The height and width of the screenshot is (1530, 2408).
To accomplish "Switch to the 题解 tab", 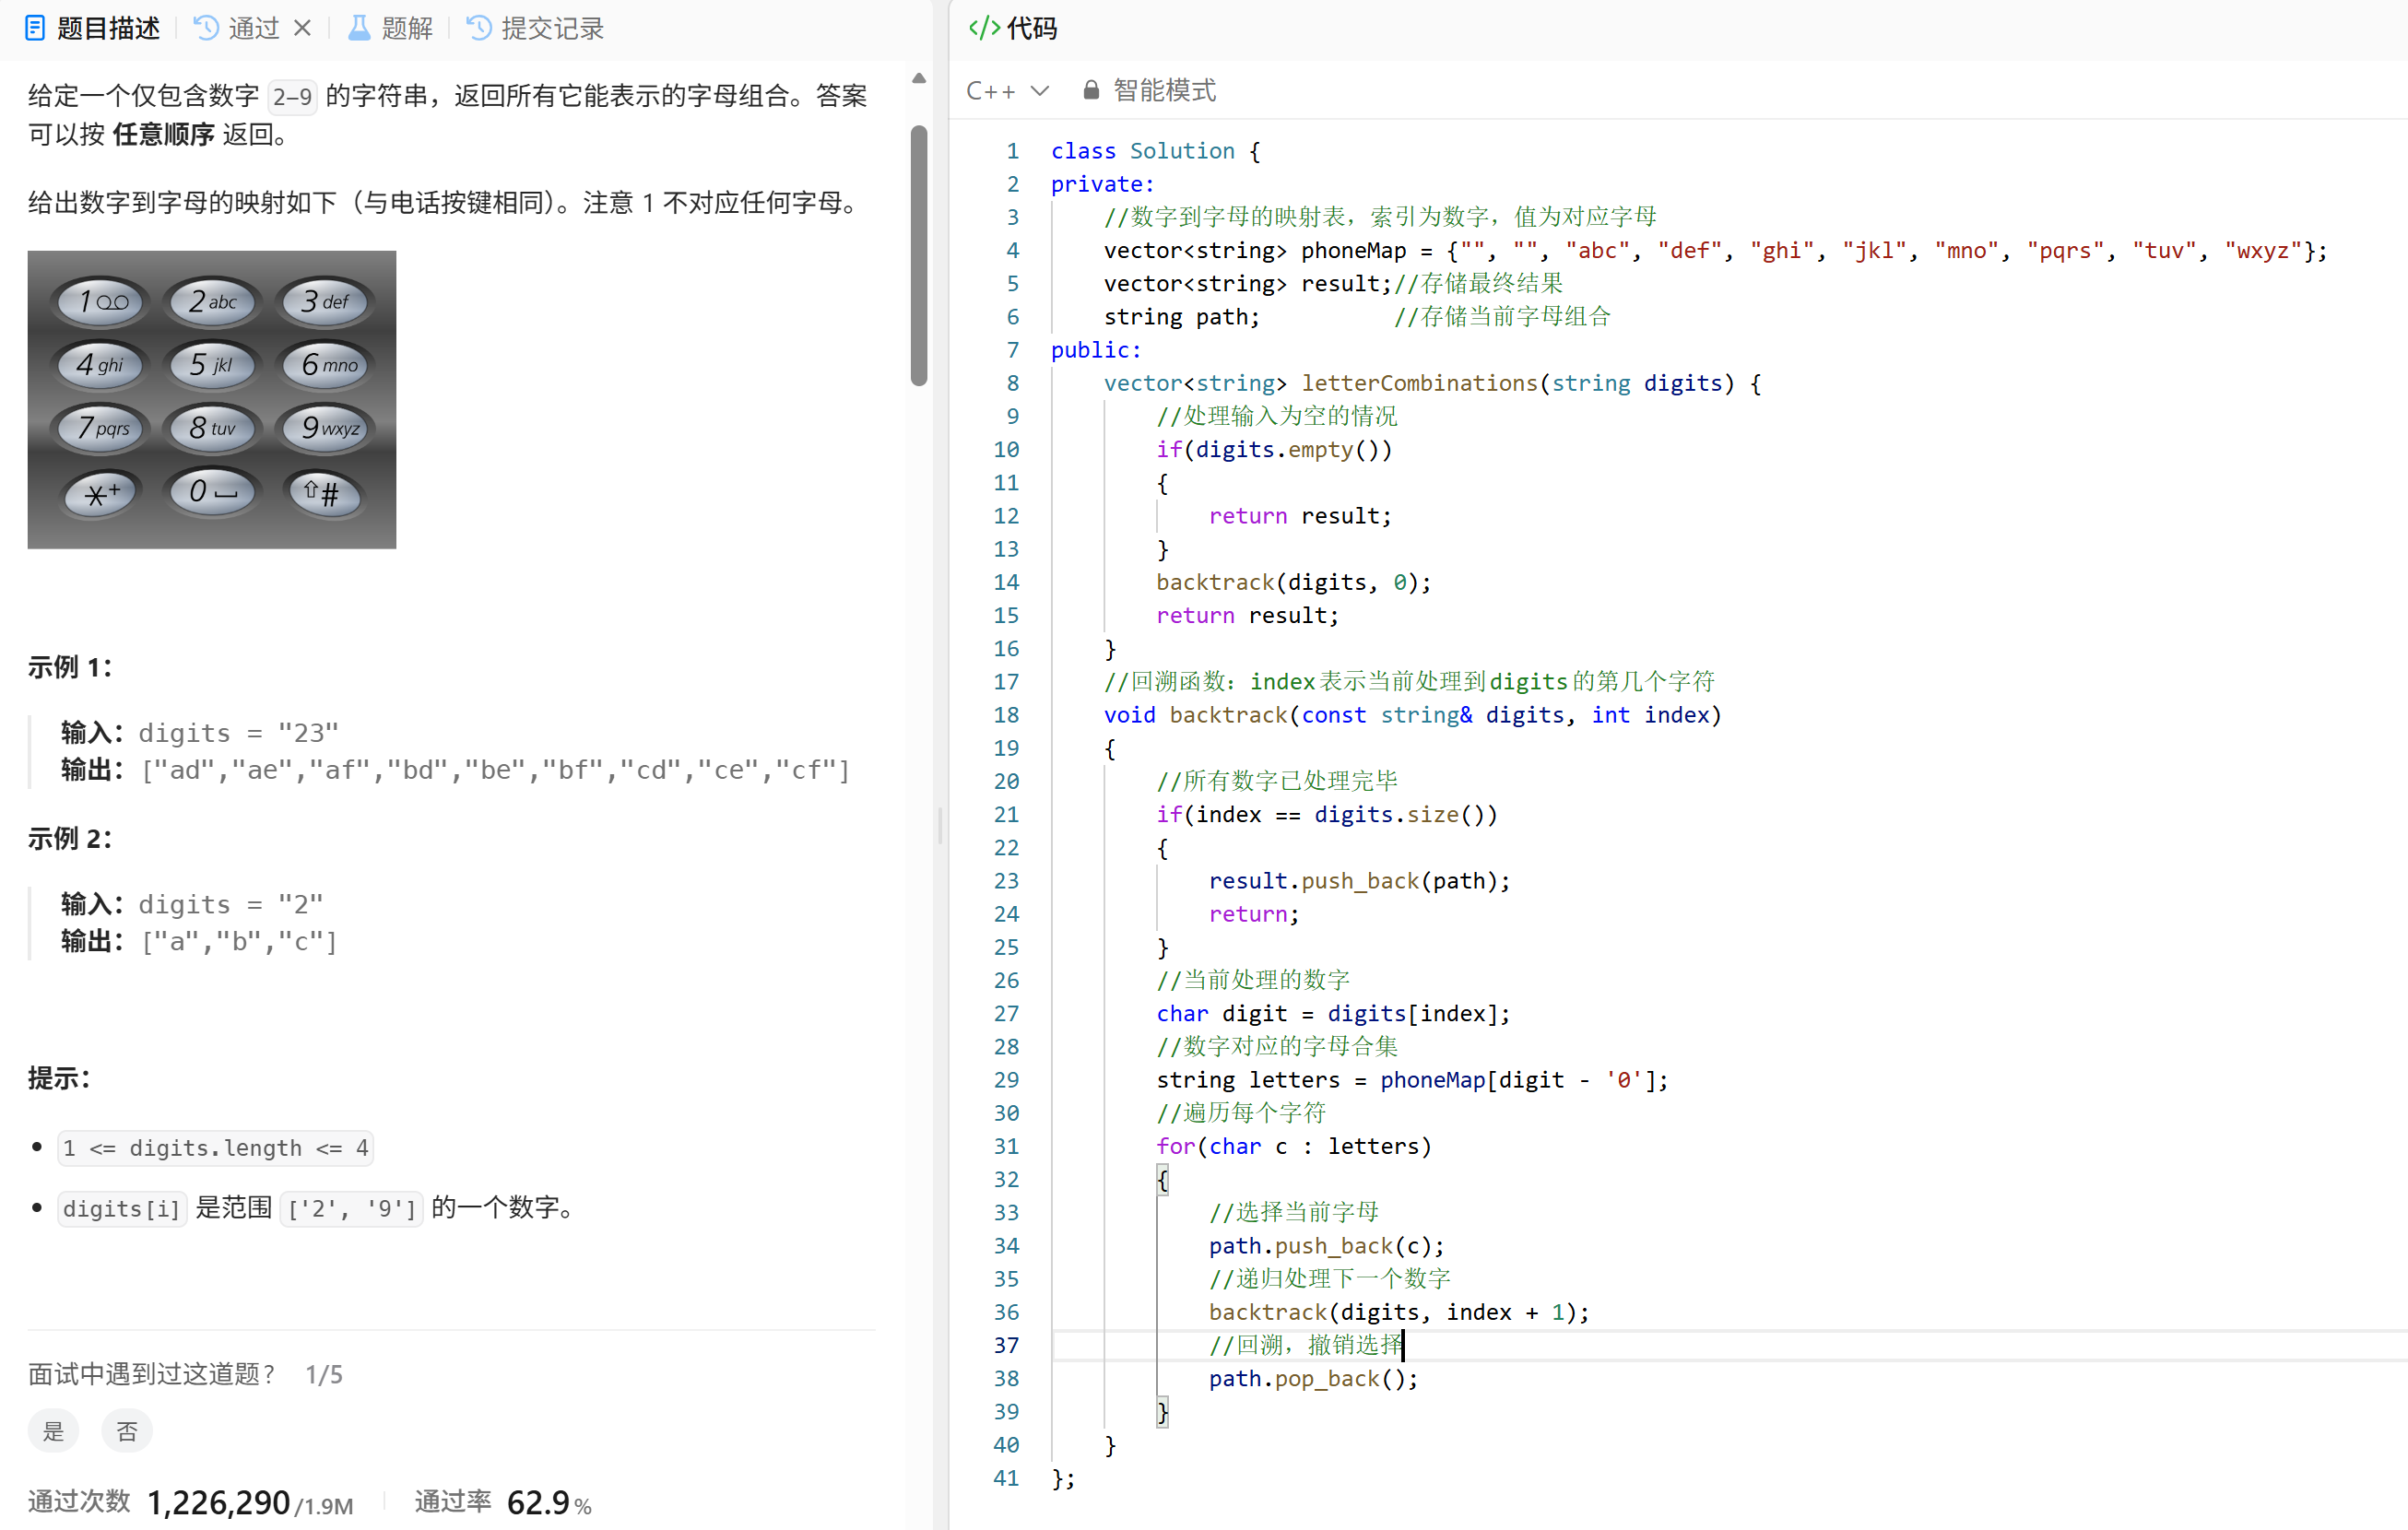I will click(406, 28).
